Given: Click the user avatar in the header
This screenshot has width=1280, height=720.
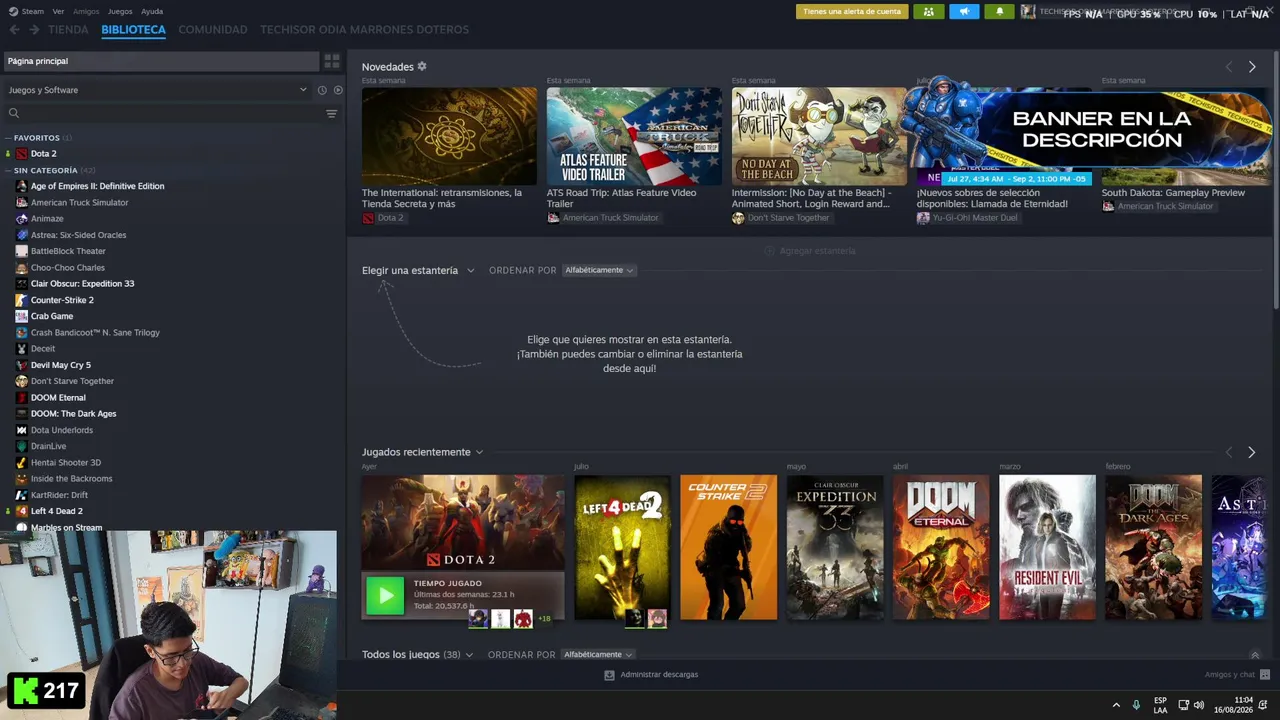Looking at the screenshot, I should click(1028, 12).
